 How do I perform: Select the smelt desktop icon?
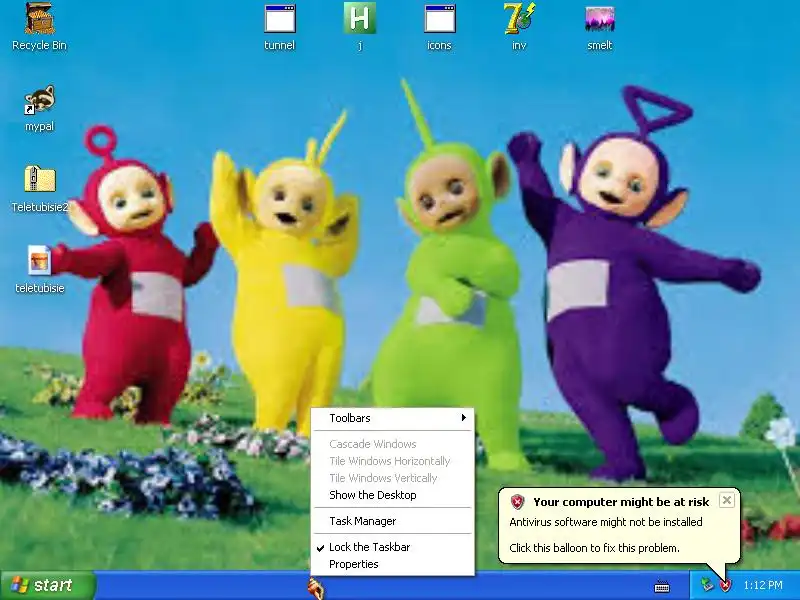point(599,28)
